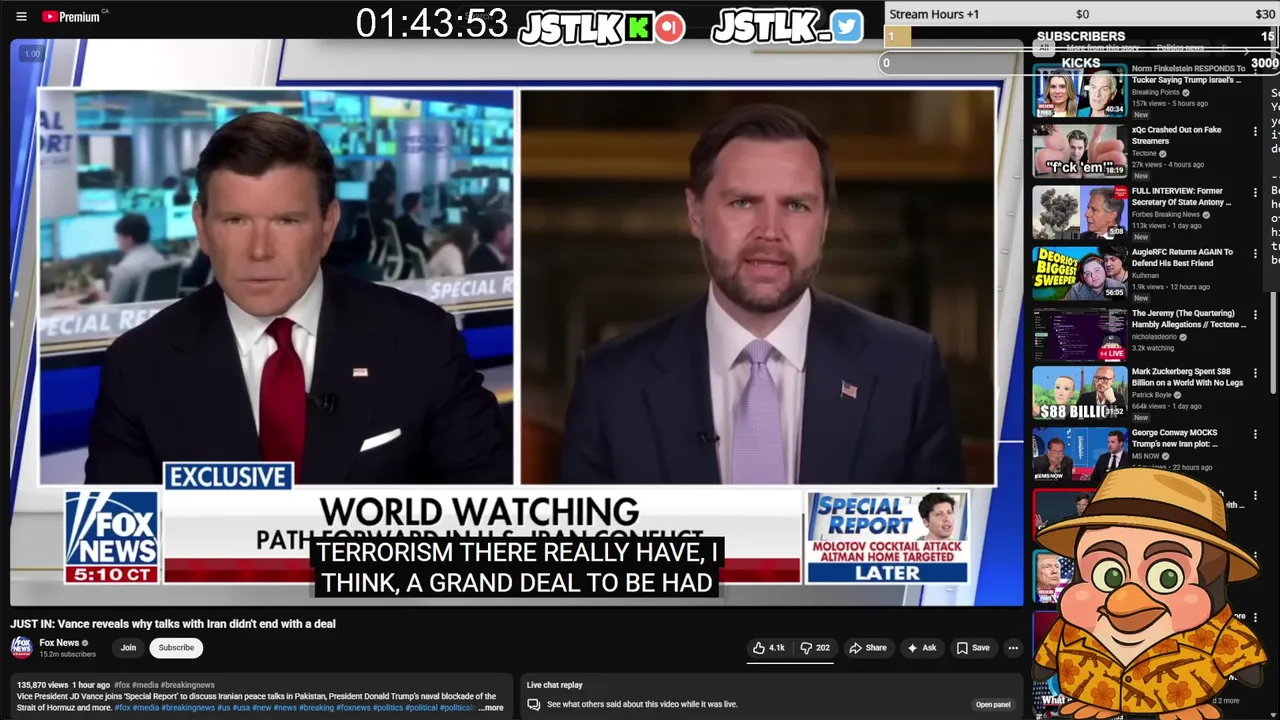The height and width of the screenshot is (720, 1280).
Task: Subscribe to the Fox News channel
Action: (176, 647)
